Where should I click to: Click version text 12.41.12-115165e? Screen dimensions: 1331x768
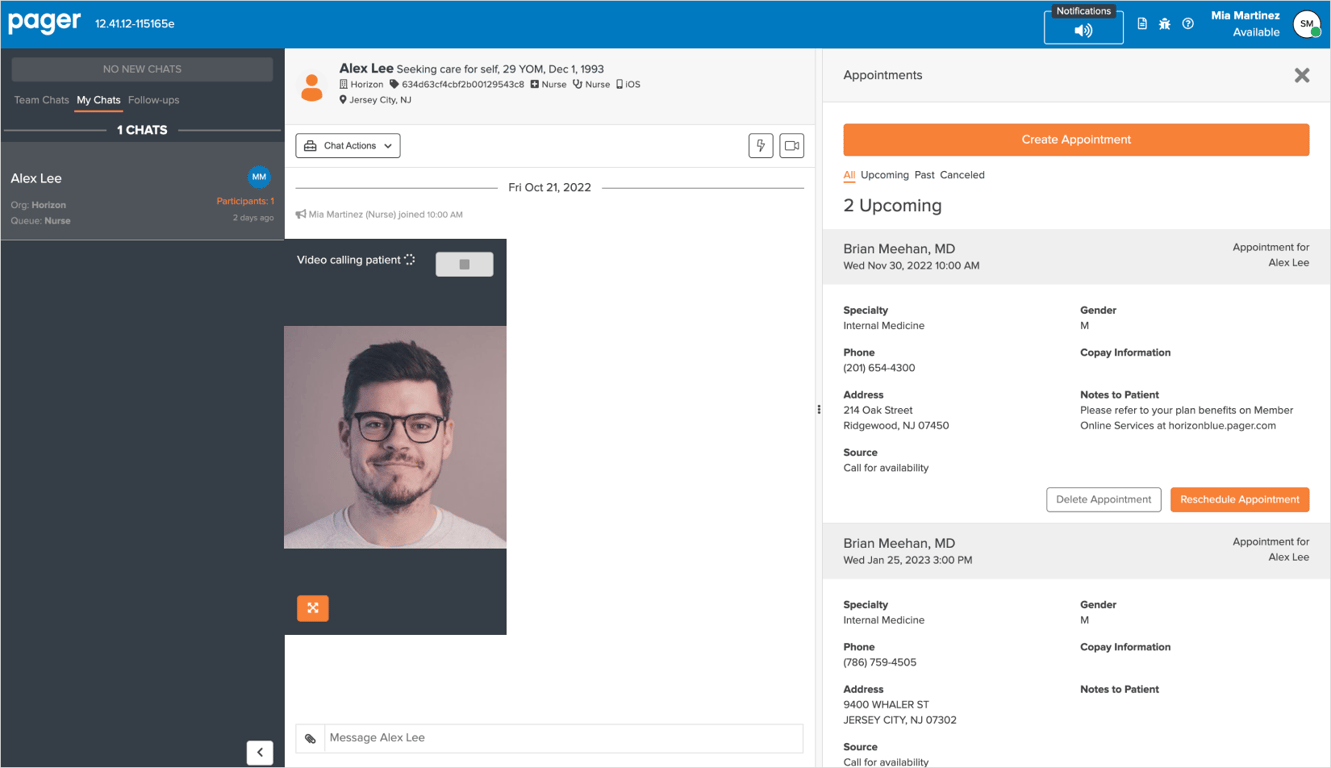pyautogui.click(x=135, y=24)
